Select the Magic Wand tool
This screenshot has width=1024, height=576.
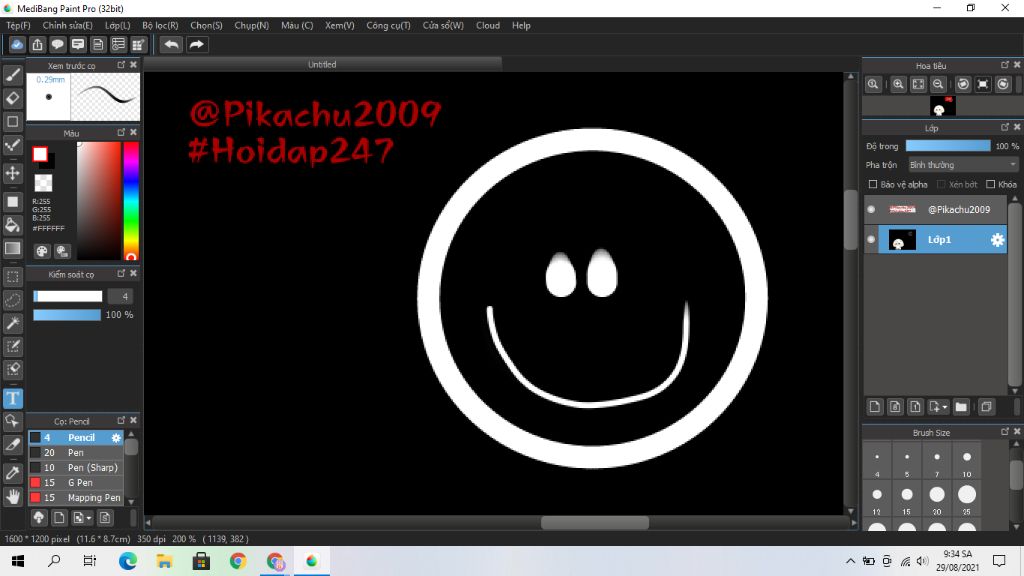[x=12, y=323]
